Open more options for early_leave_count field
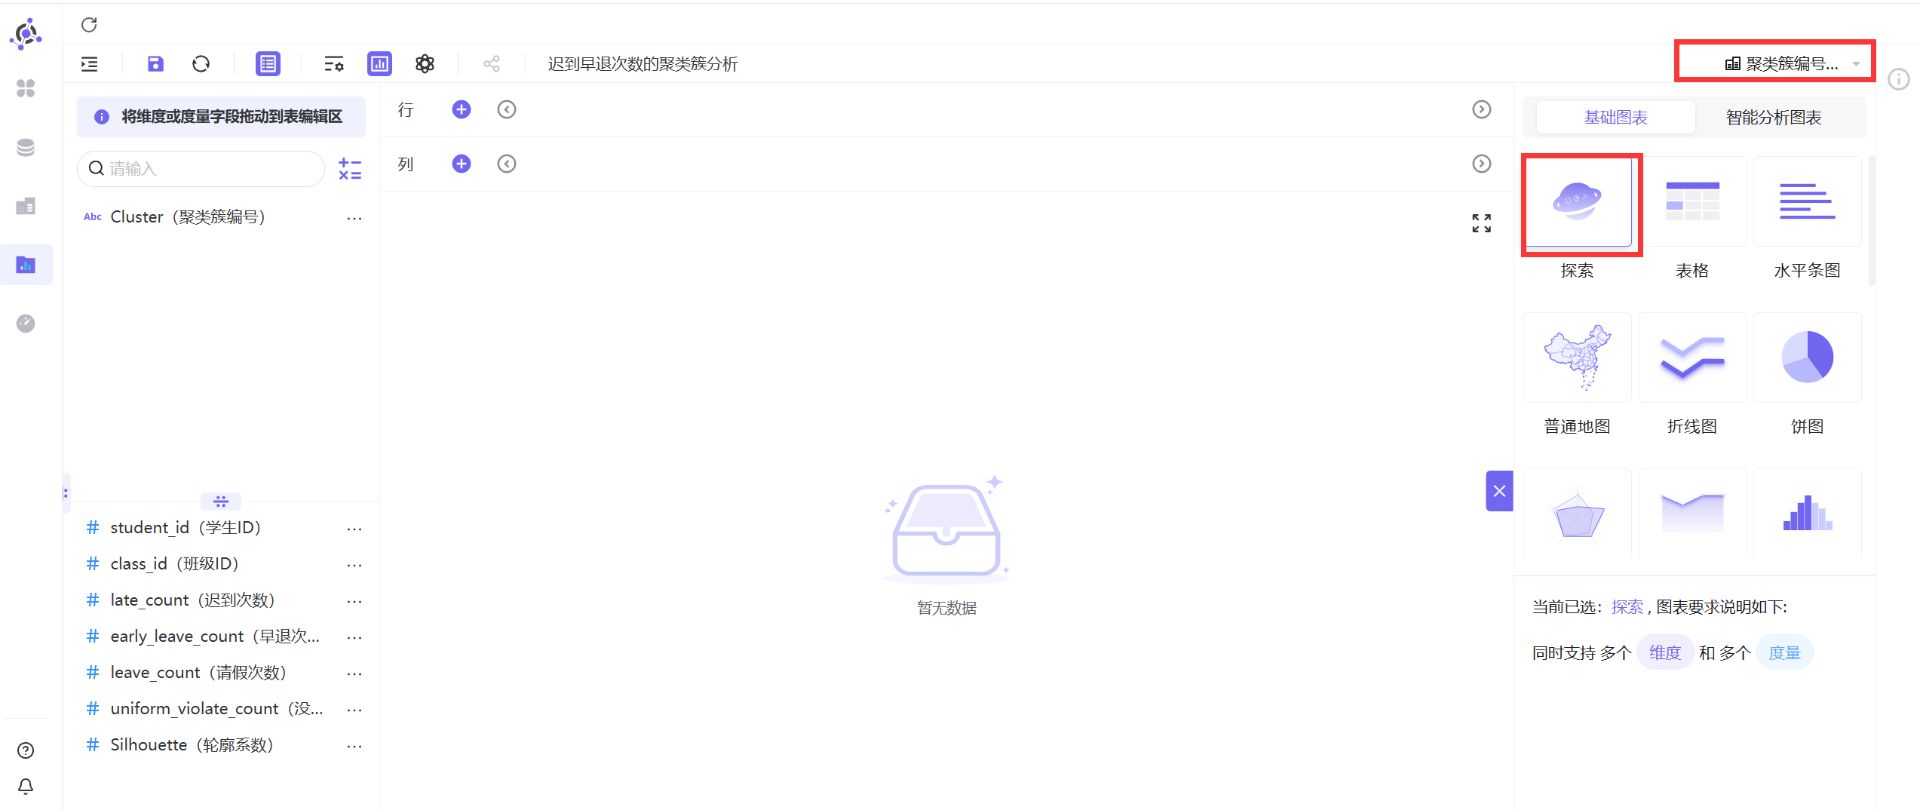 click(354, 637)
